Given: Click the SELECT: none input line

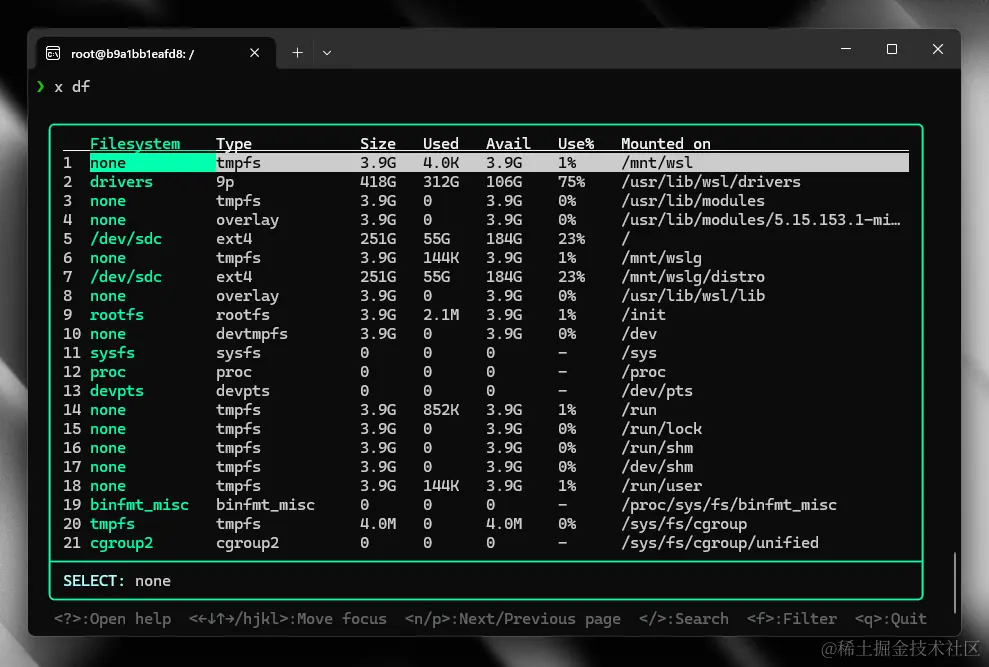Looking at the screenshot, I should click(486, 581).
